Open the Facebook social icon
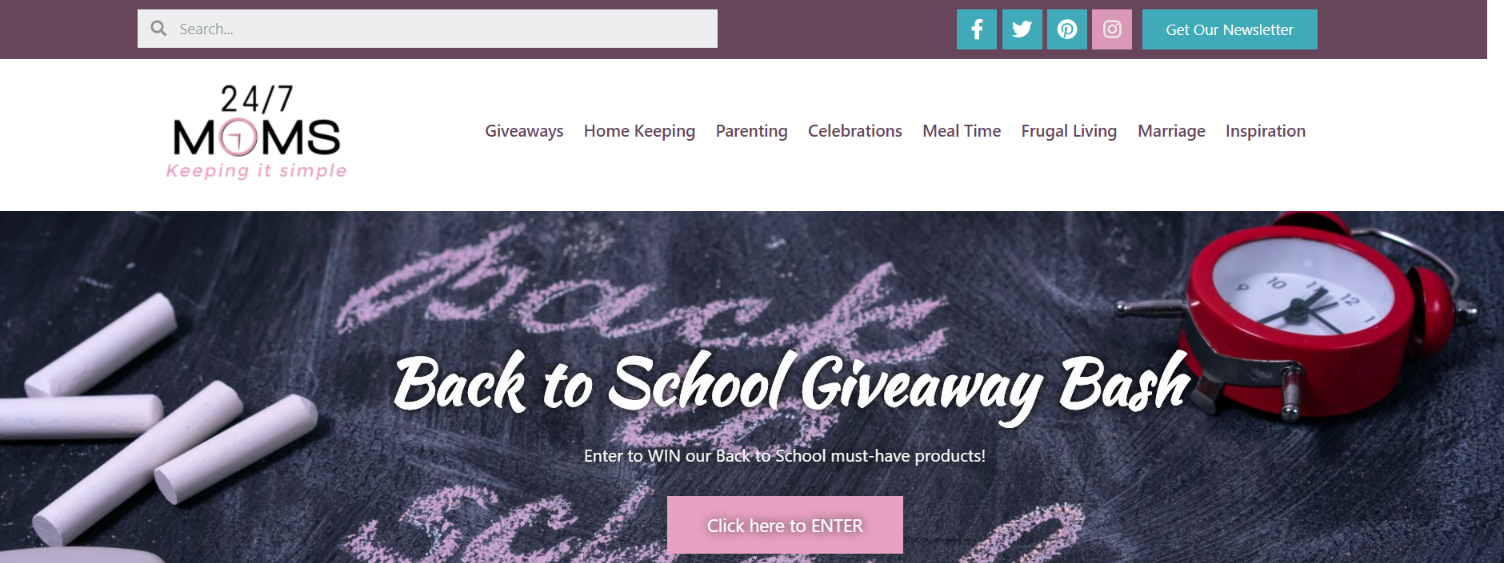Viewport: 1504px width, 563px height. click(x=977, y=29)
